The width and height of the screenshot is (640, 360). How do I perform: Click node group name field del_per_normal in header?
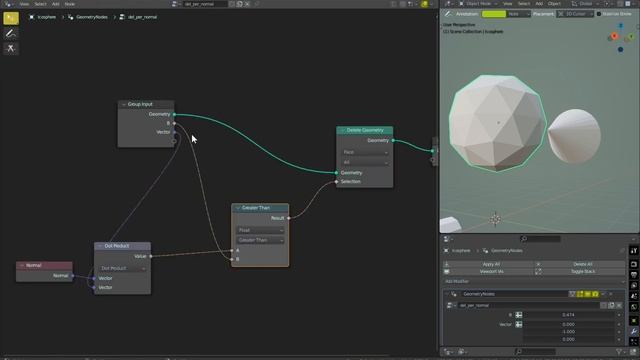[x=205, y=4]
